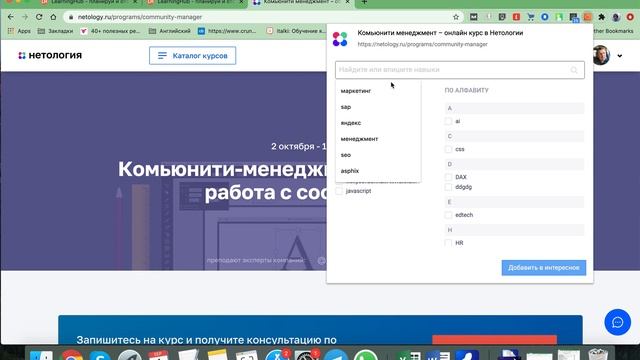Open the Other Bookmarks folder
This screenshot has height=360, width=640.
pos(613,31)
